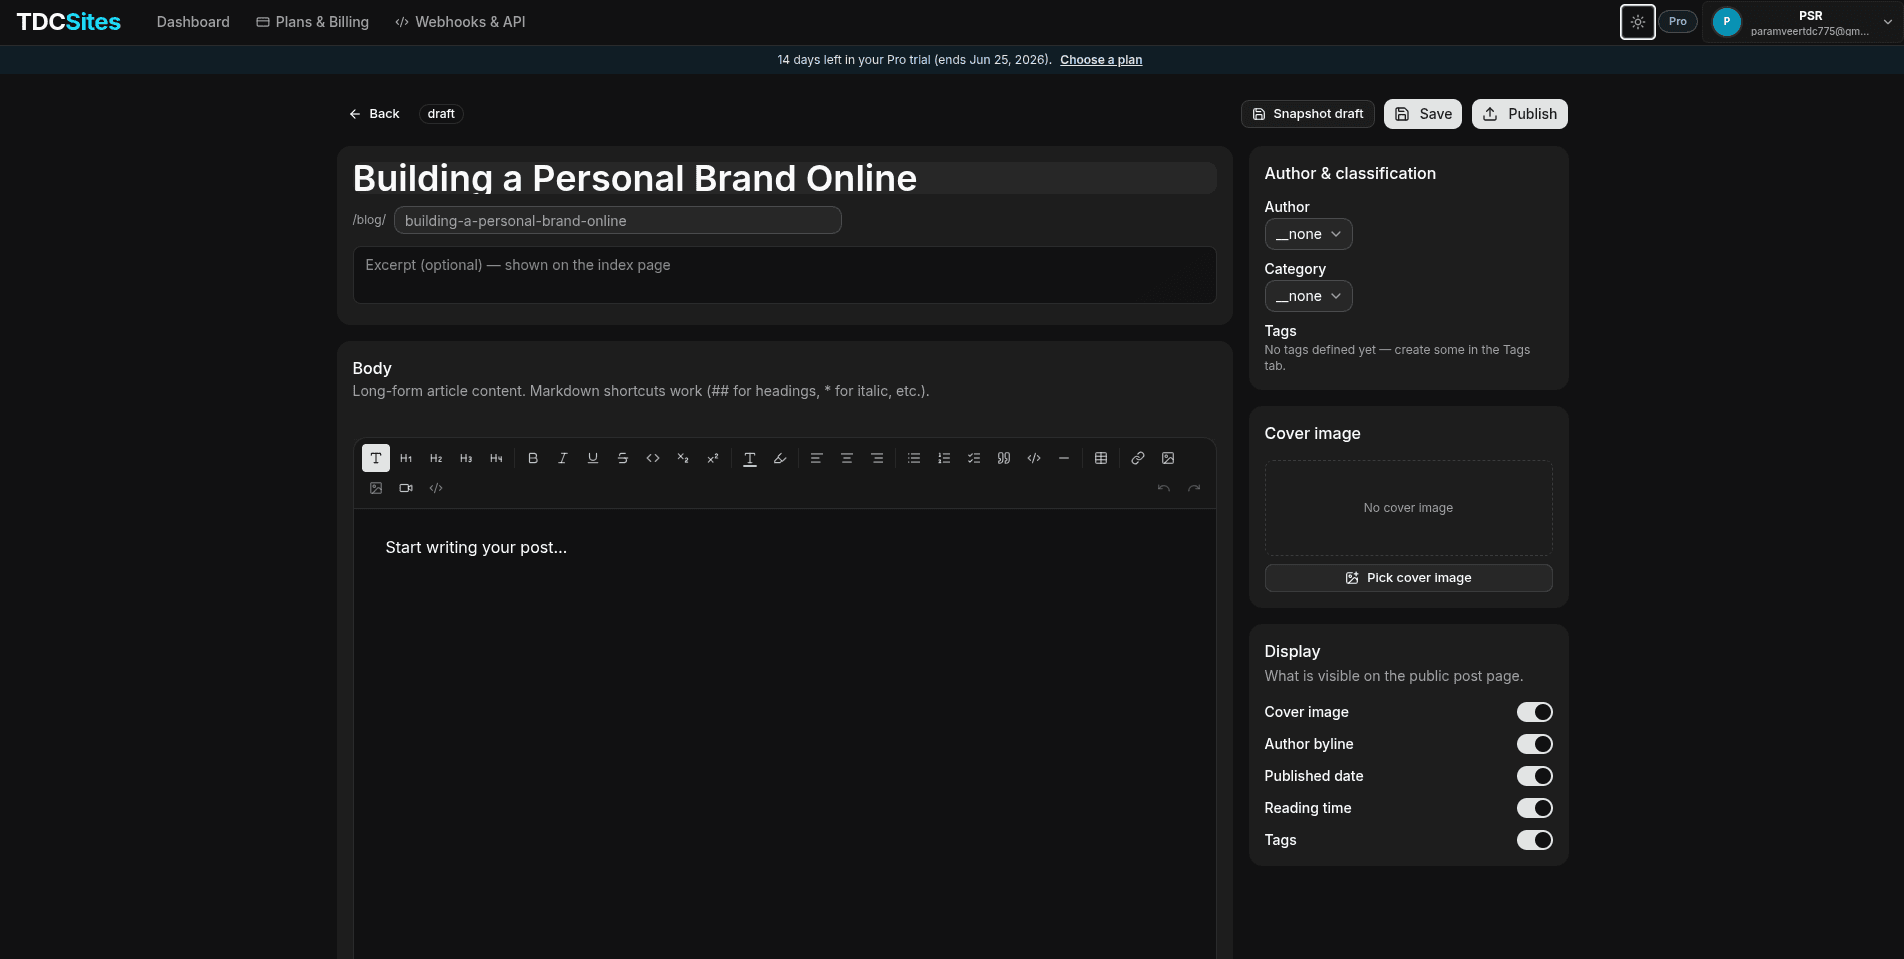Click the Pro plan badge
Viewport: 1904px width, 959px height.
click(x=1678, y=21)
